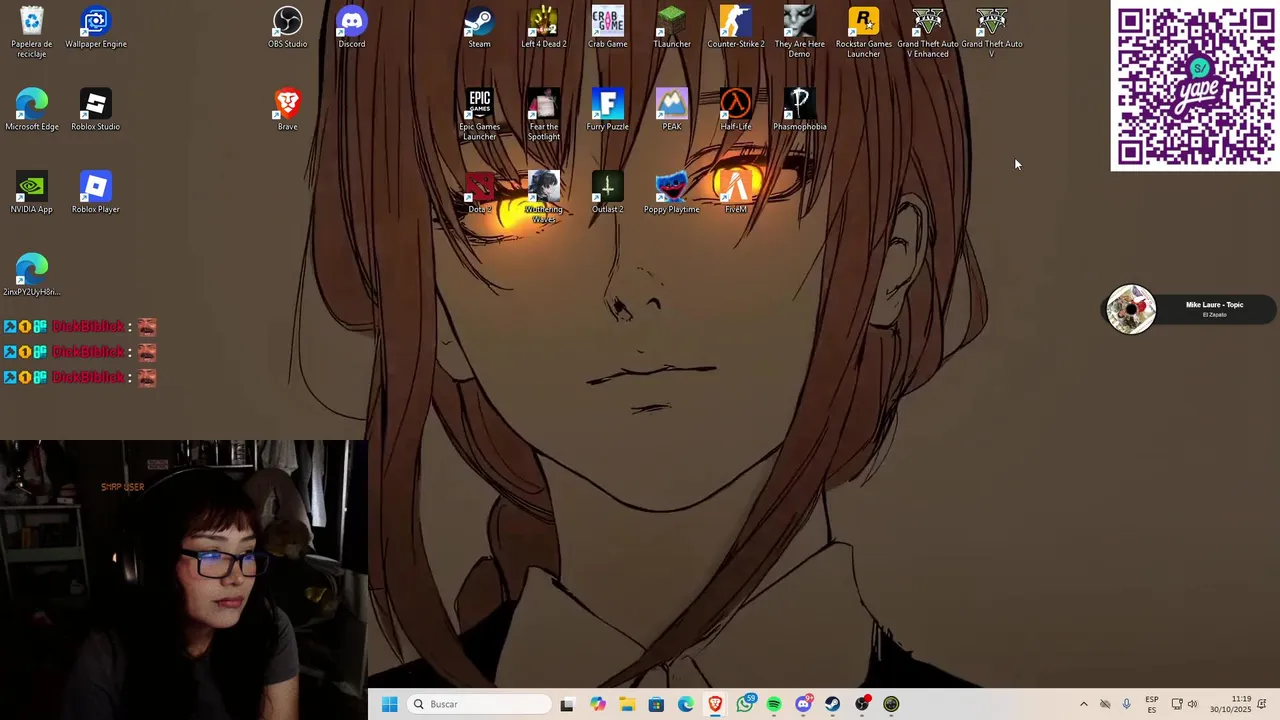The width and height of the screenshot is (1280, 720).
Task: Select the Dota 2 desktop icon
Action: pos(480,193)
